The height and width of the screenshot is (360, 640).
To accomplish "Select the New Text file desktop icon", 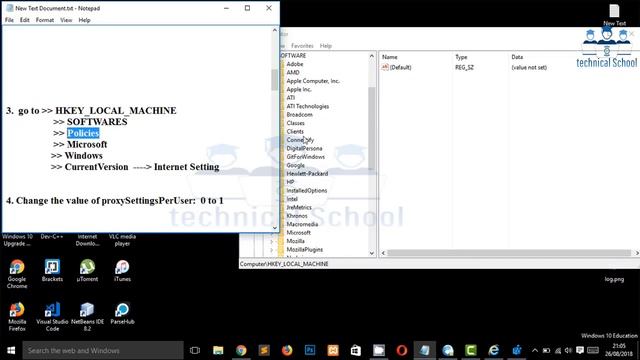I will click(614, 15).
